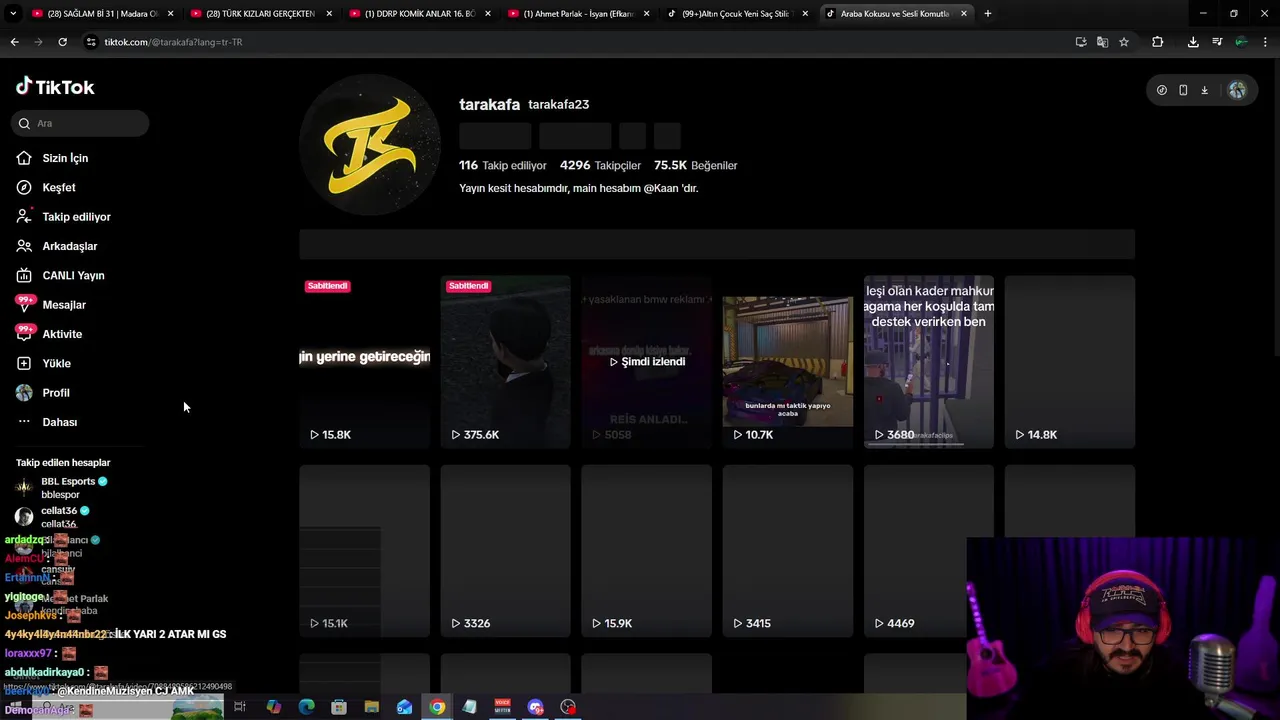Open pinned video with 15.8K views

[x=364, y=362]
